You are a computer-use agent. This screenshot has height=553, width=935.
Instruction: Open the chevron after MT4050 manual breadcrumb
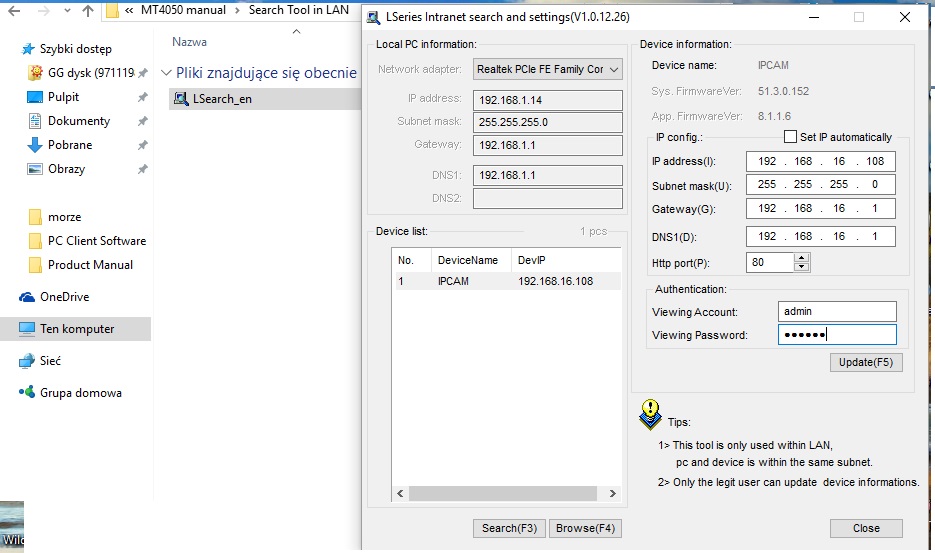237,10
